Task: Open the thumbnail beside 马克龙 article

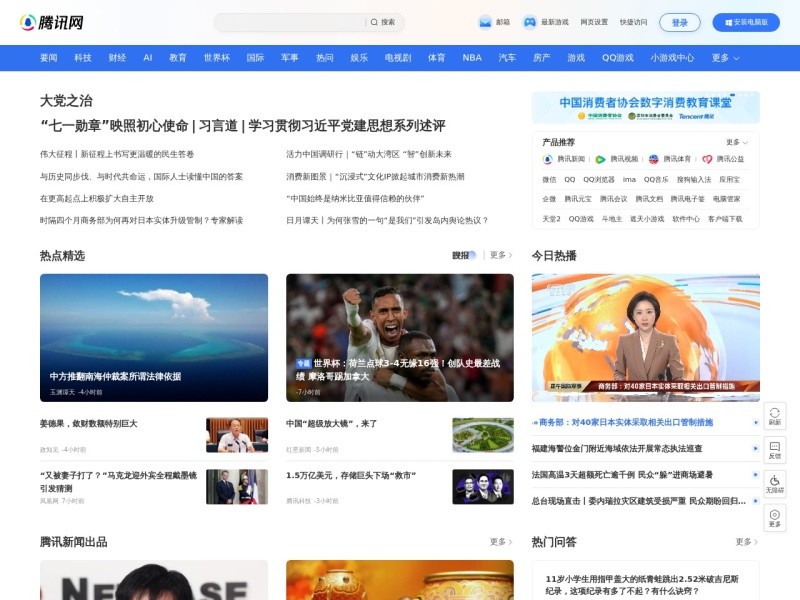Action: click(237, 487)
